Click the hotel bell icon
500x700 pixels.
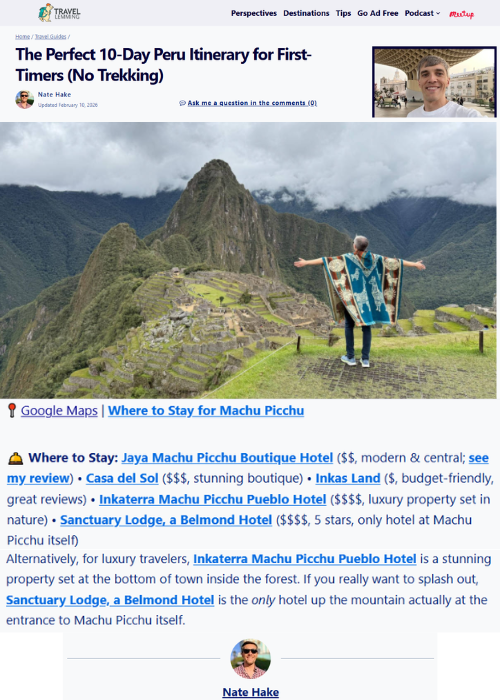click(15, 458)
